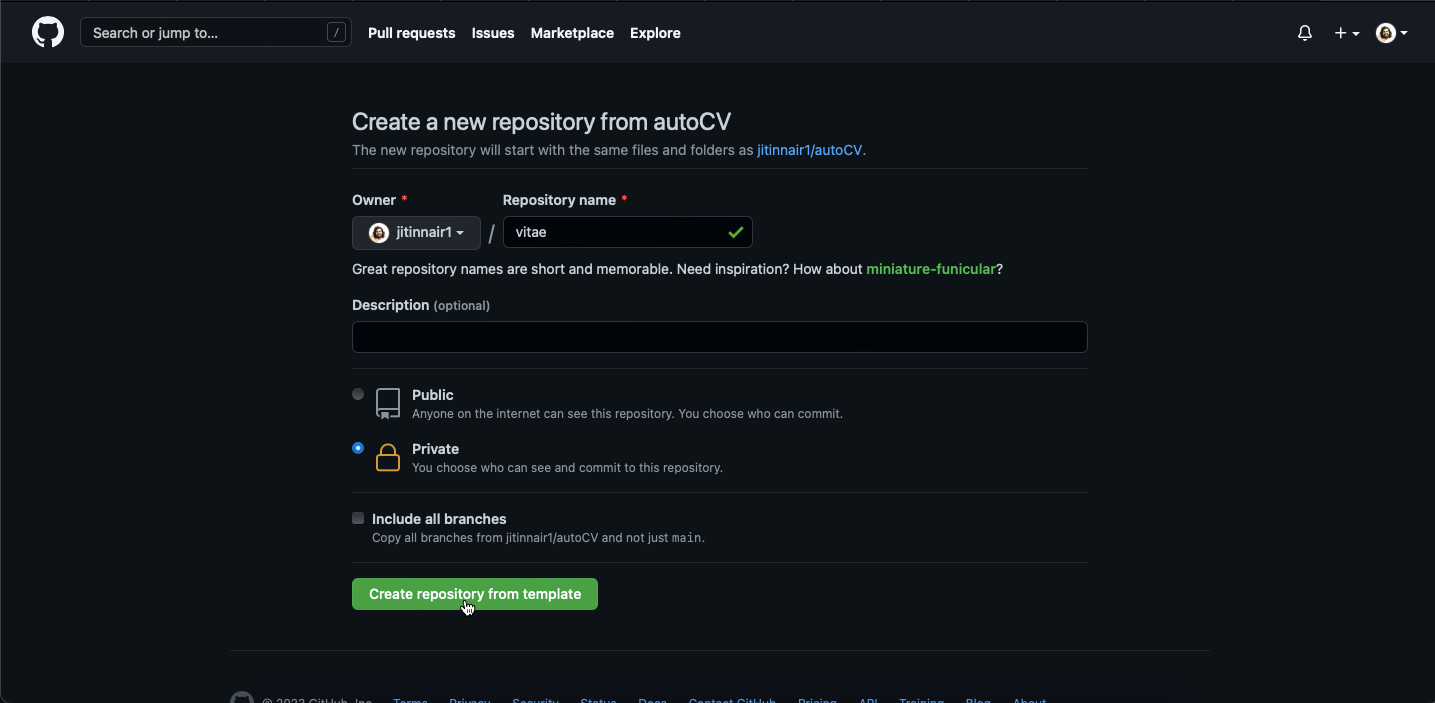
Task: Open the Issues page
Action: click(x=493, y=33)
